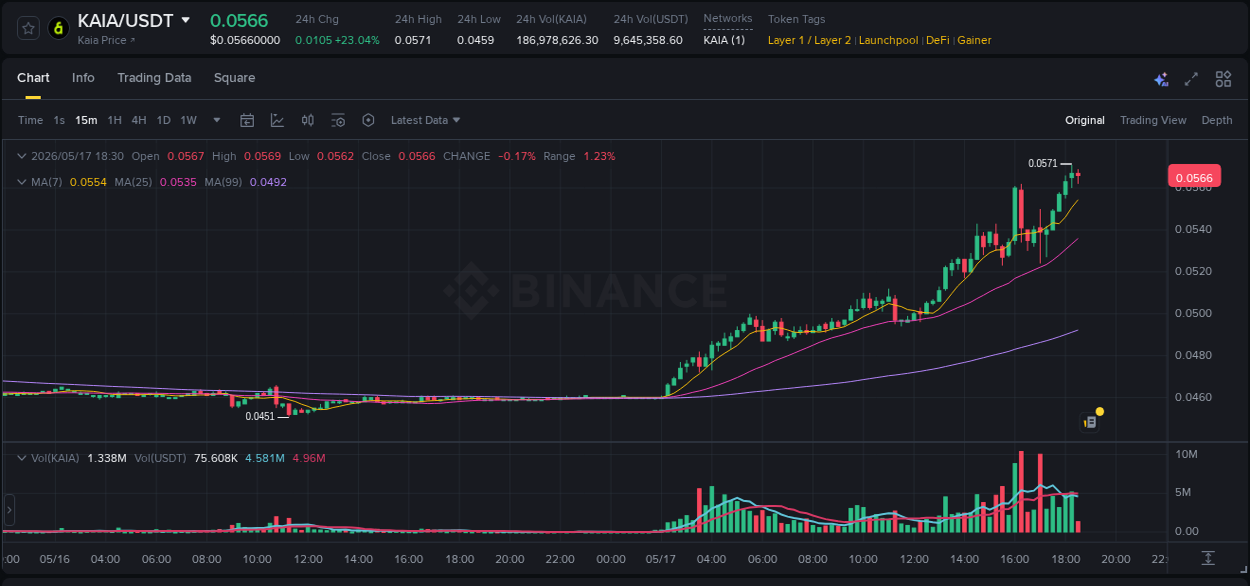Image resolution: width=1250 pixels, height=586 pixels.
Task: Click the MA(99) value 0.0492
Action: [x=268, y=182]
